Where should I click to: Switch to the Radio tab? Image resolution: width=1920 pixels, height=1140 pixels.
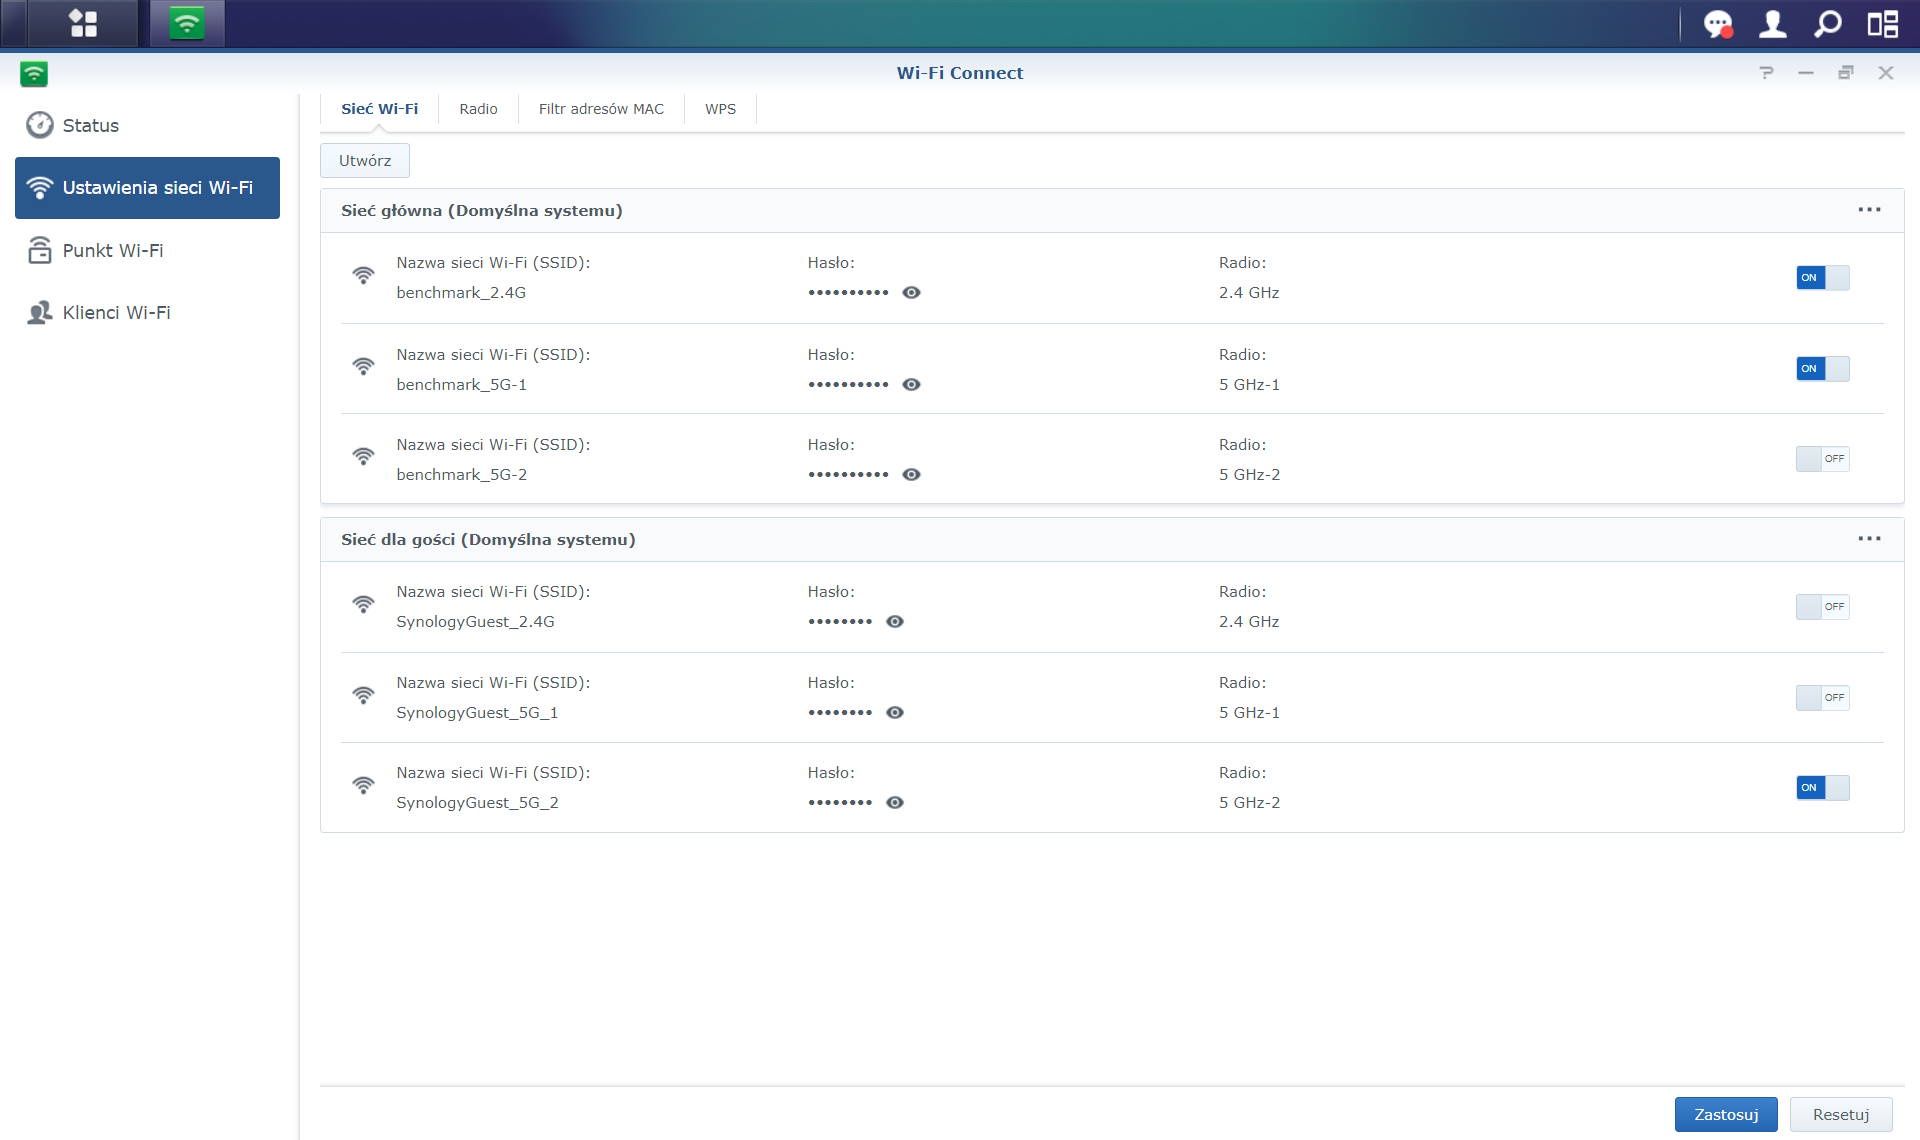point(478,109)
